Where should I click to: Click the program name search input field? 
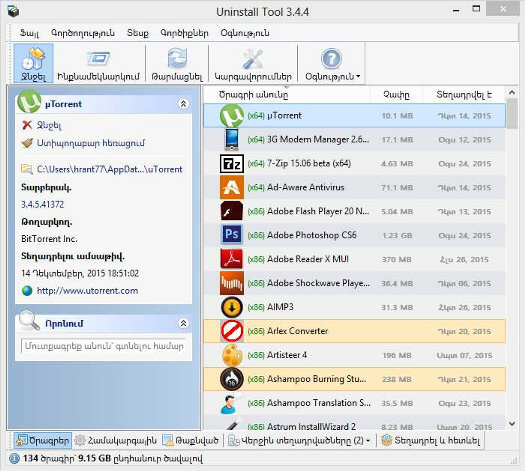coord(103,346)
